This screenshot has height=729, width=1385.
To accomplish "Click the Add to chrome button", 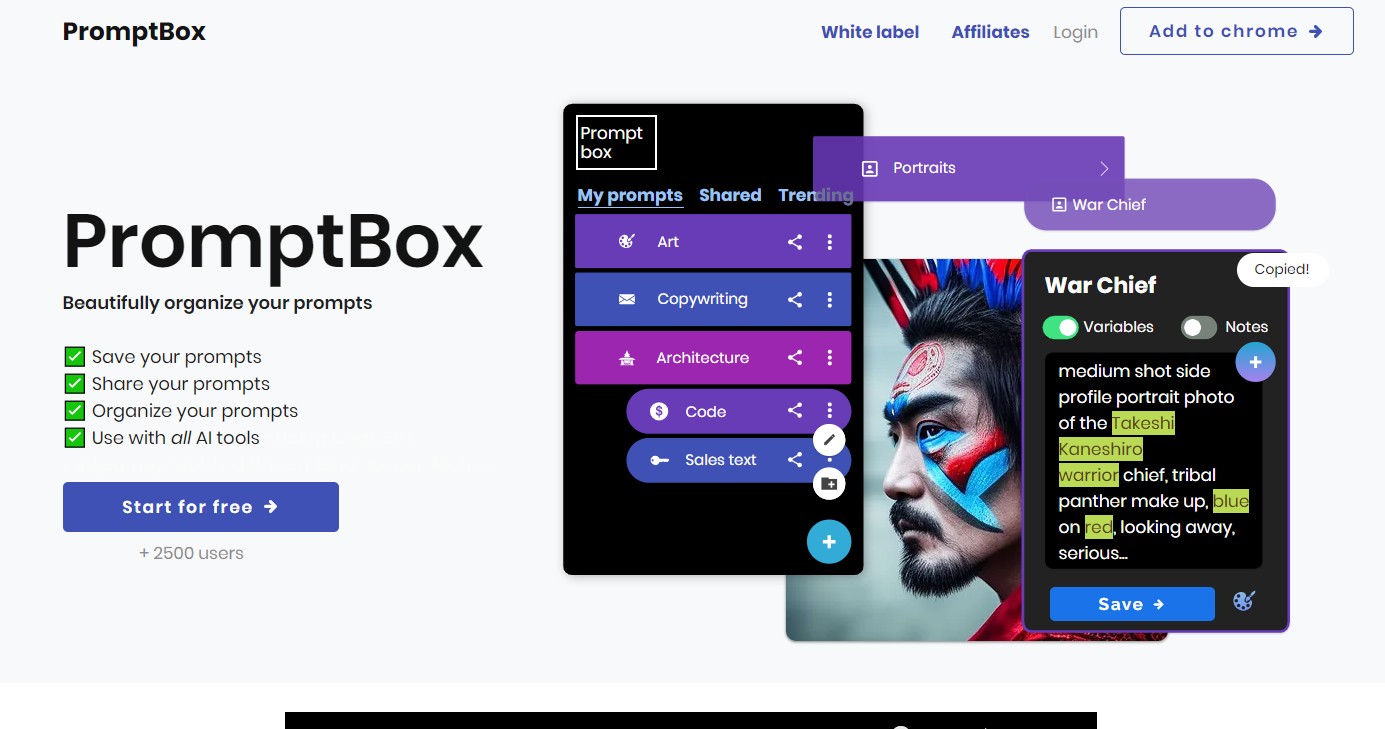I will 1236,31.
